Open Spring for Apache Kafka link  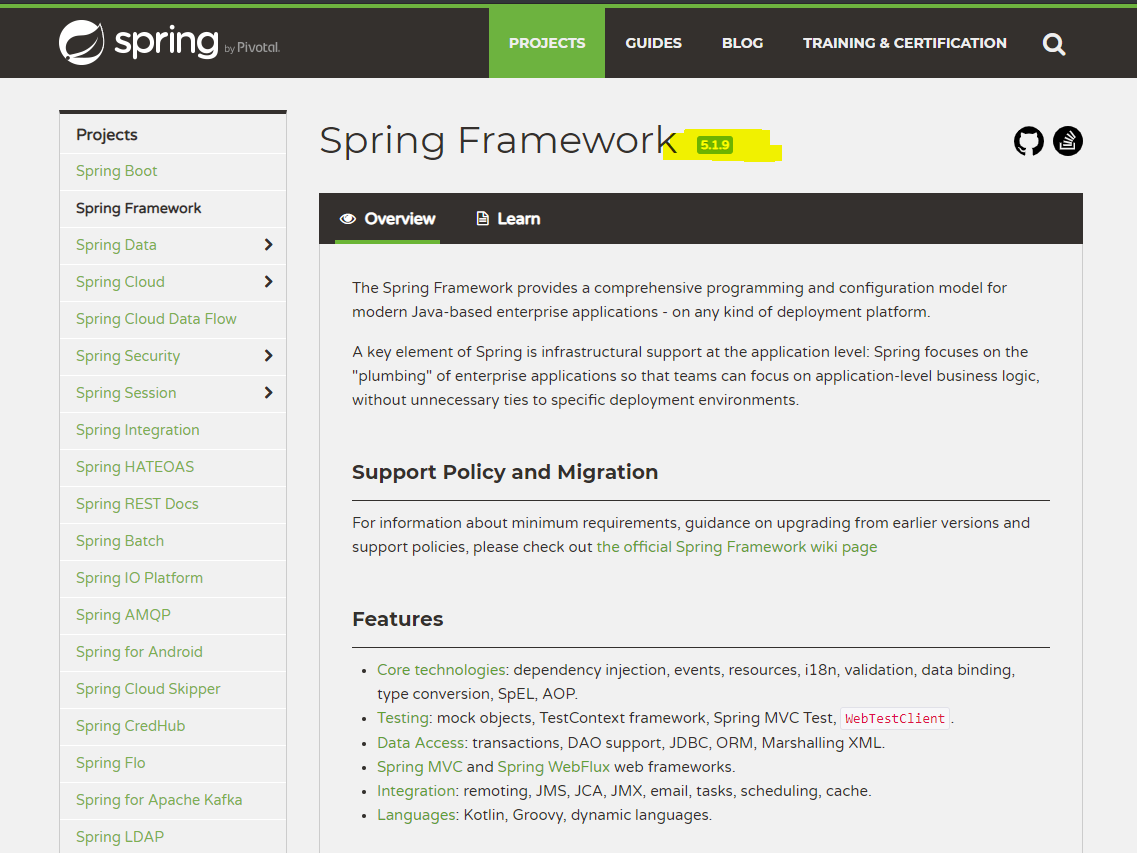coord(159,800)
